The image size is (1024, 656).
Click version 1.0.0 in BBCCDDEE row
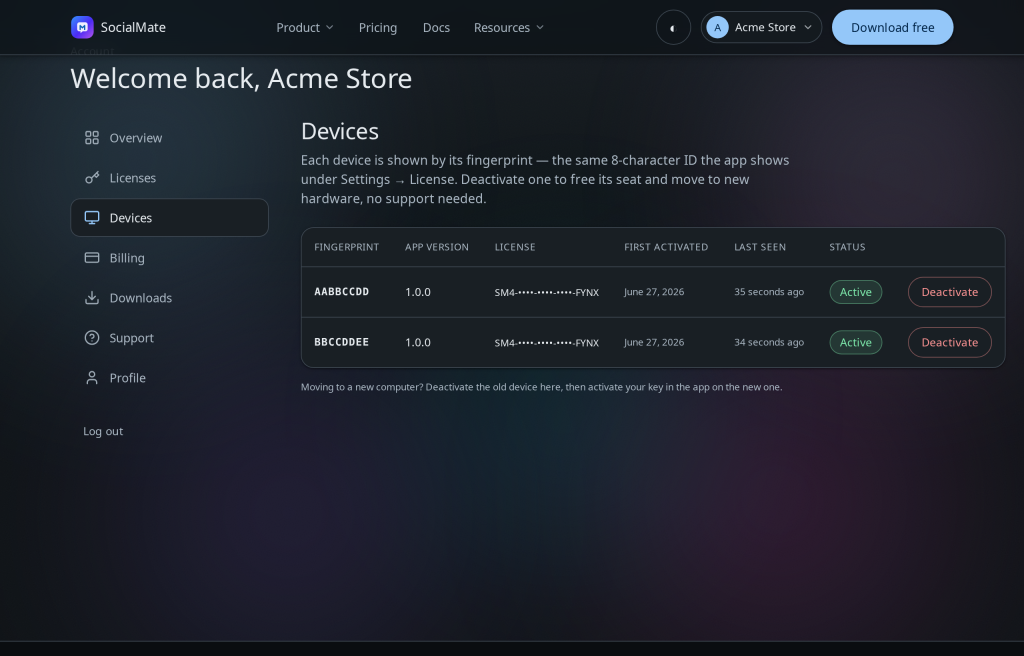coord(418,342)
